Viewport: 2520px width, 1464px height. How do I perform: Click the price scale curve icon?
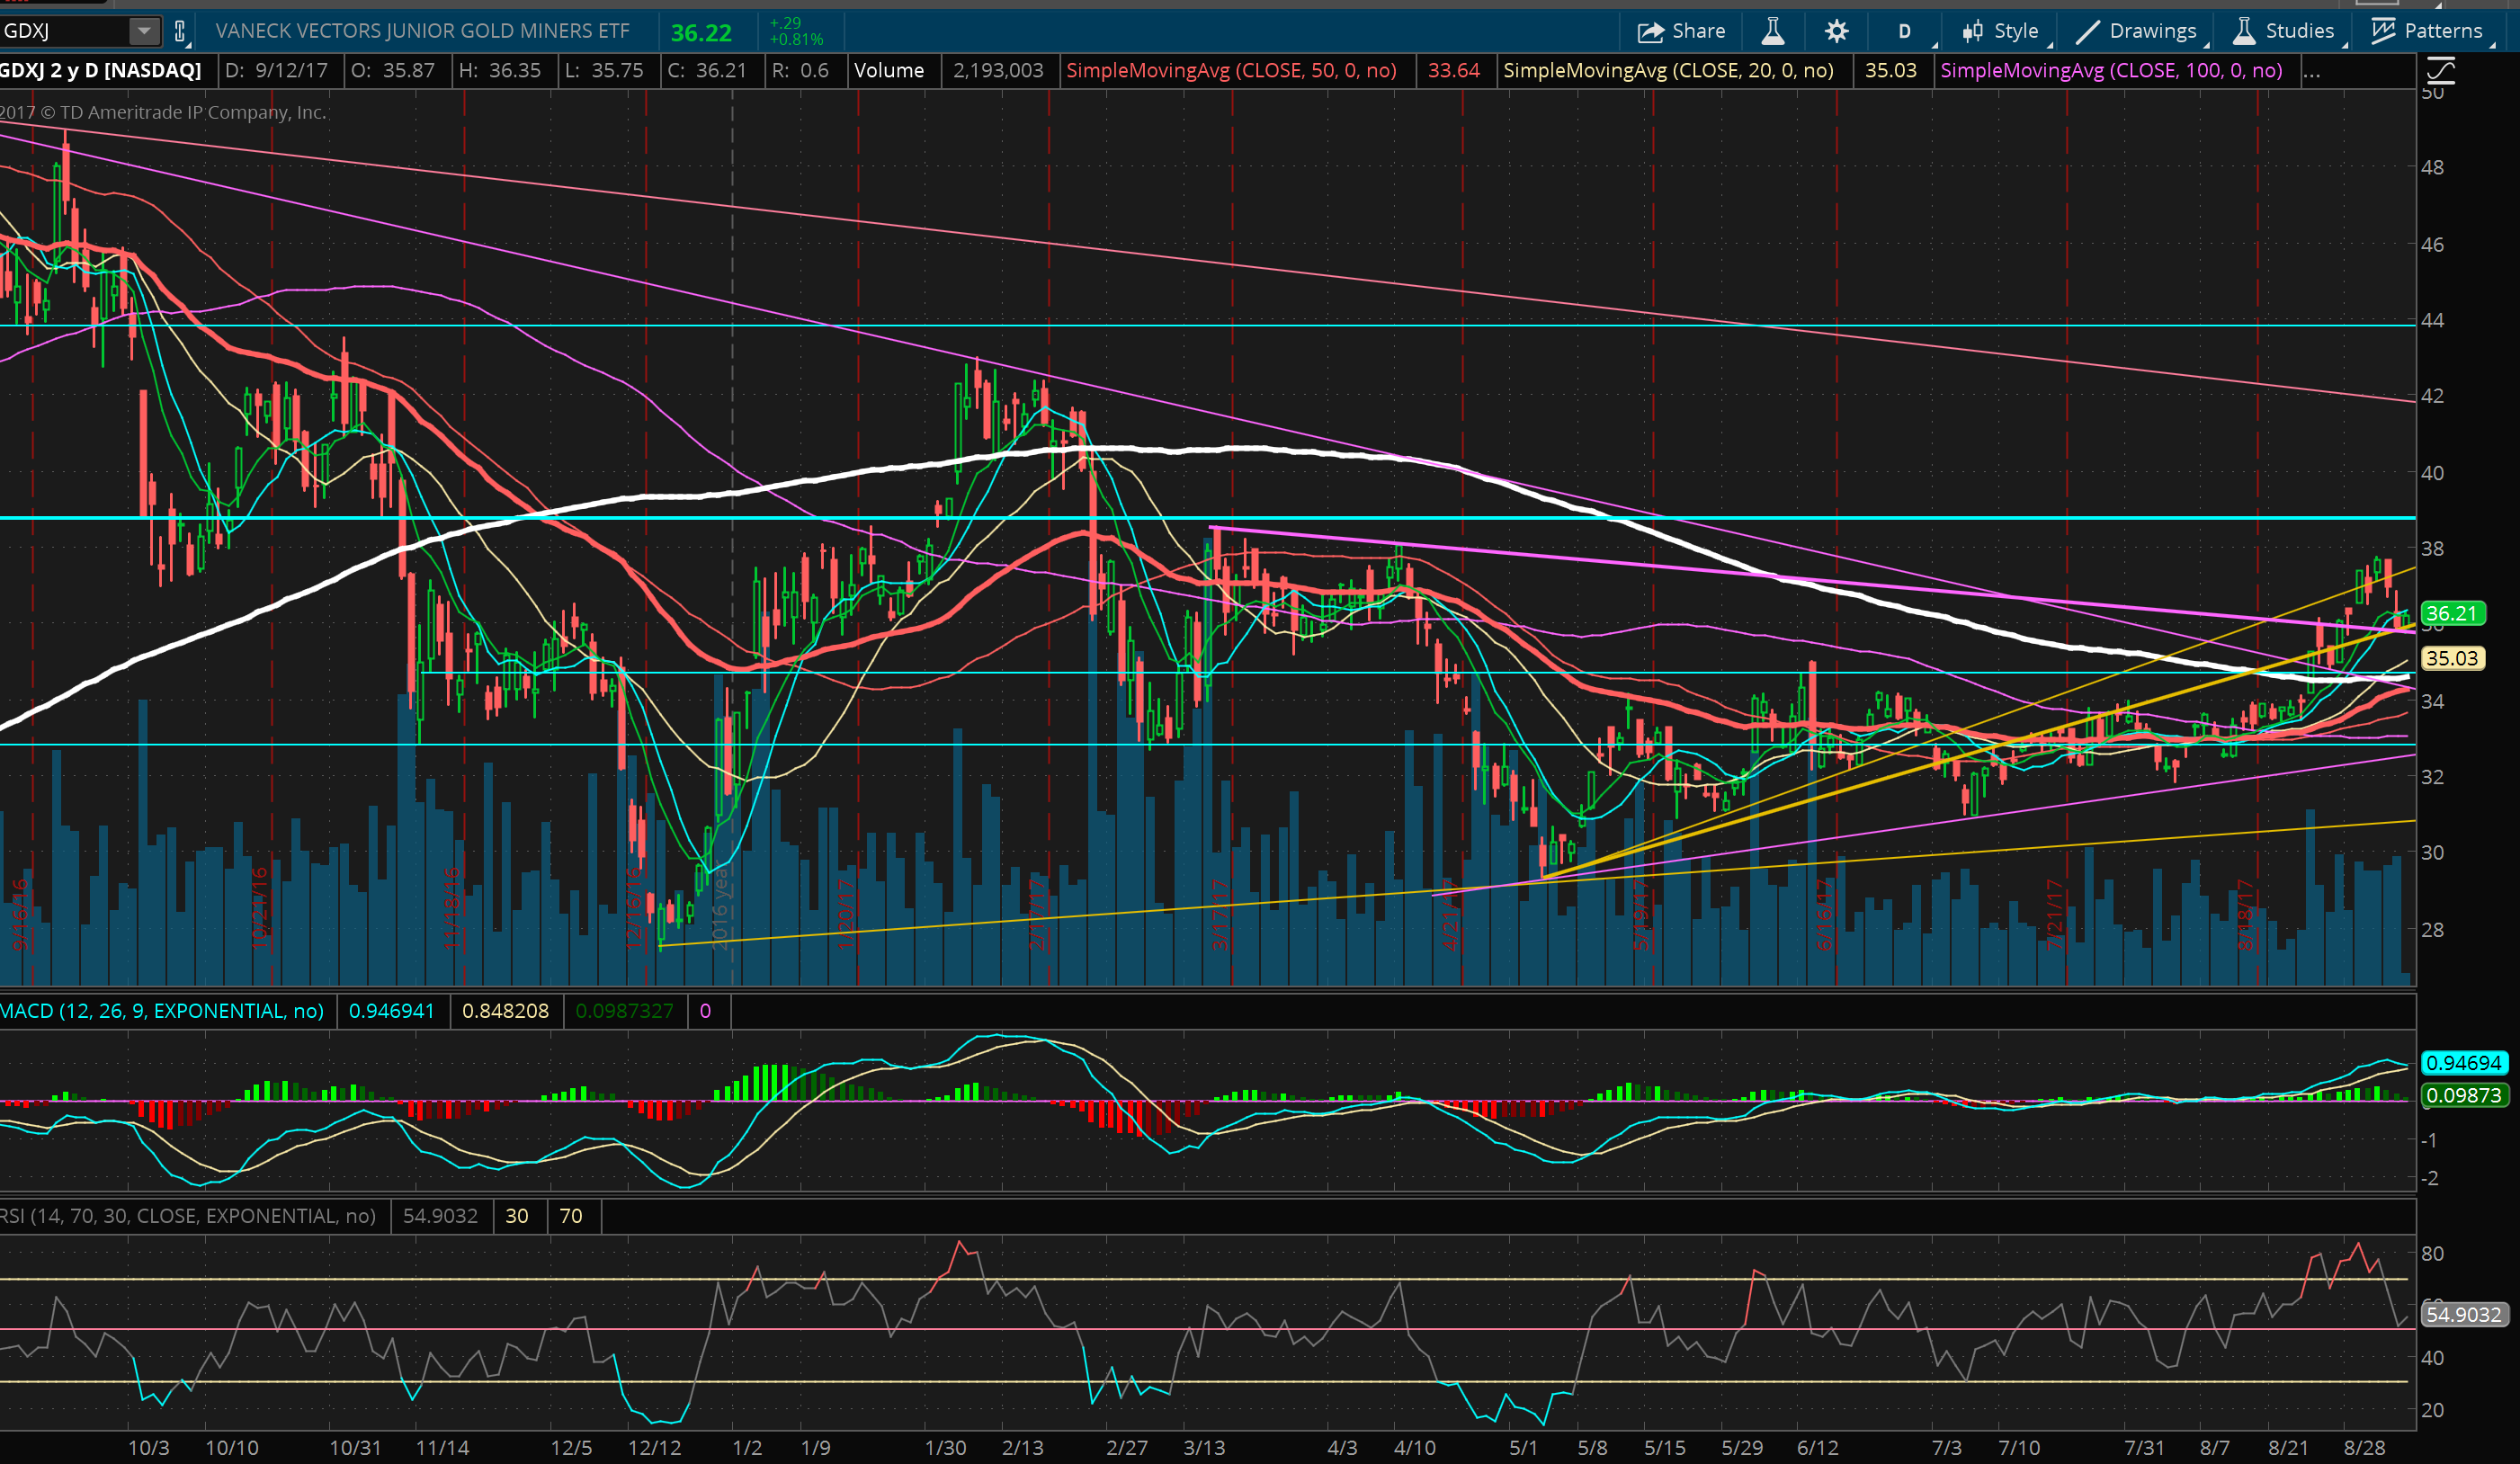pos(2440,71)
